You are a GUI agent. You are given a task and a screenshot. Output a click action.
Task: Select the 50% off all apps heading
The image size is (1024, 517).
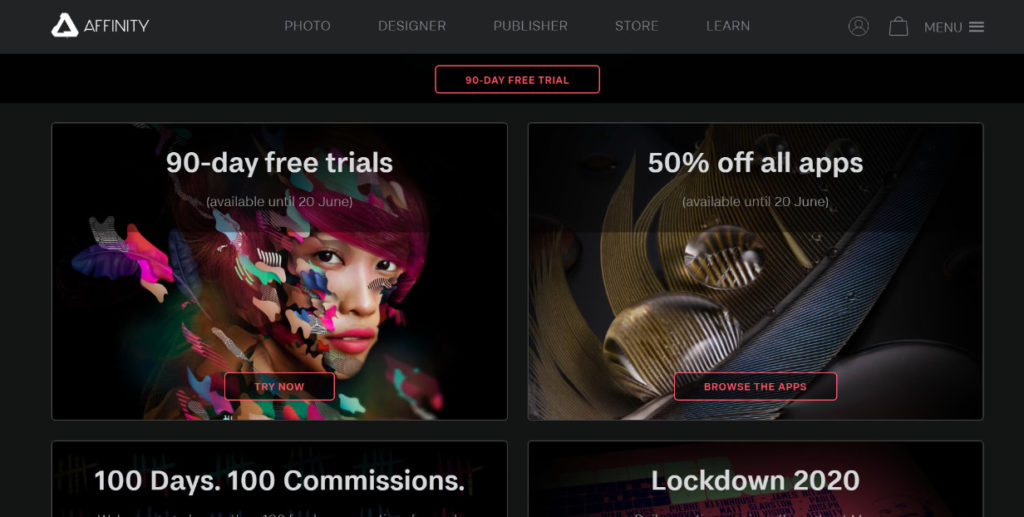[756, 163]
